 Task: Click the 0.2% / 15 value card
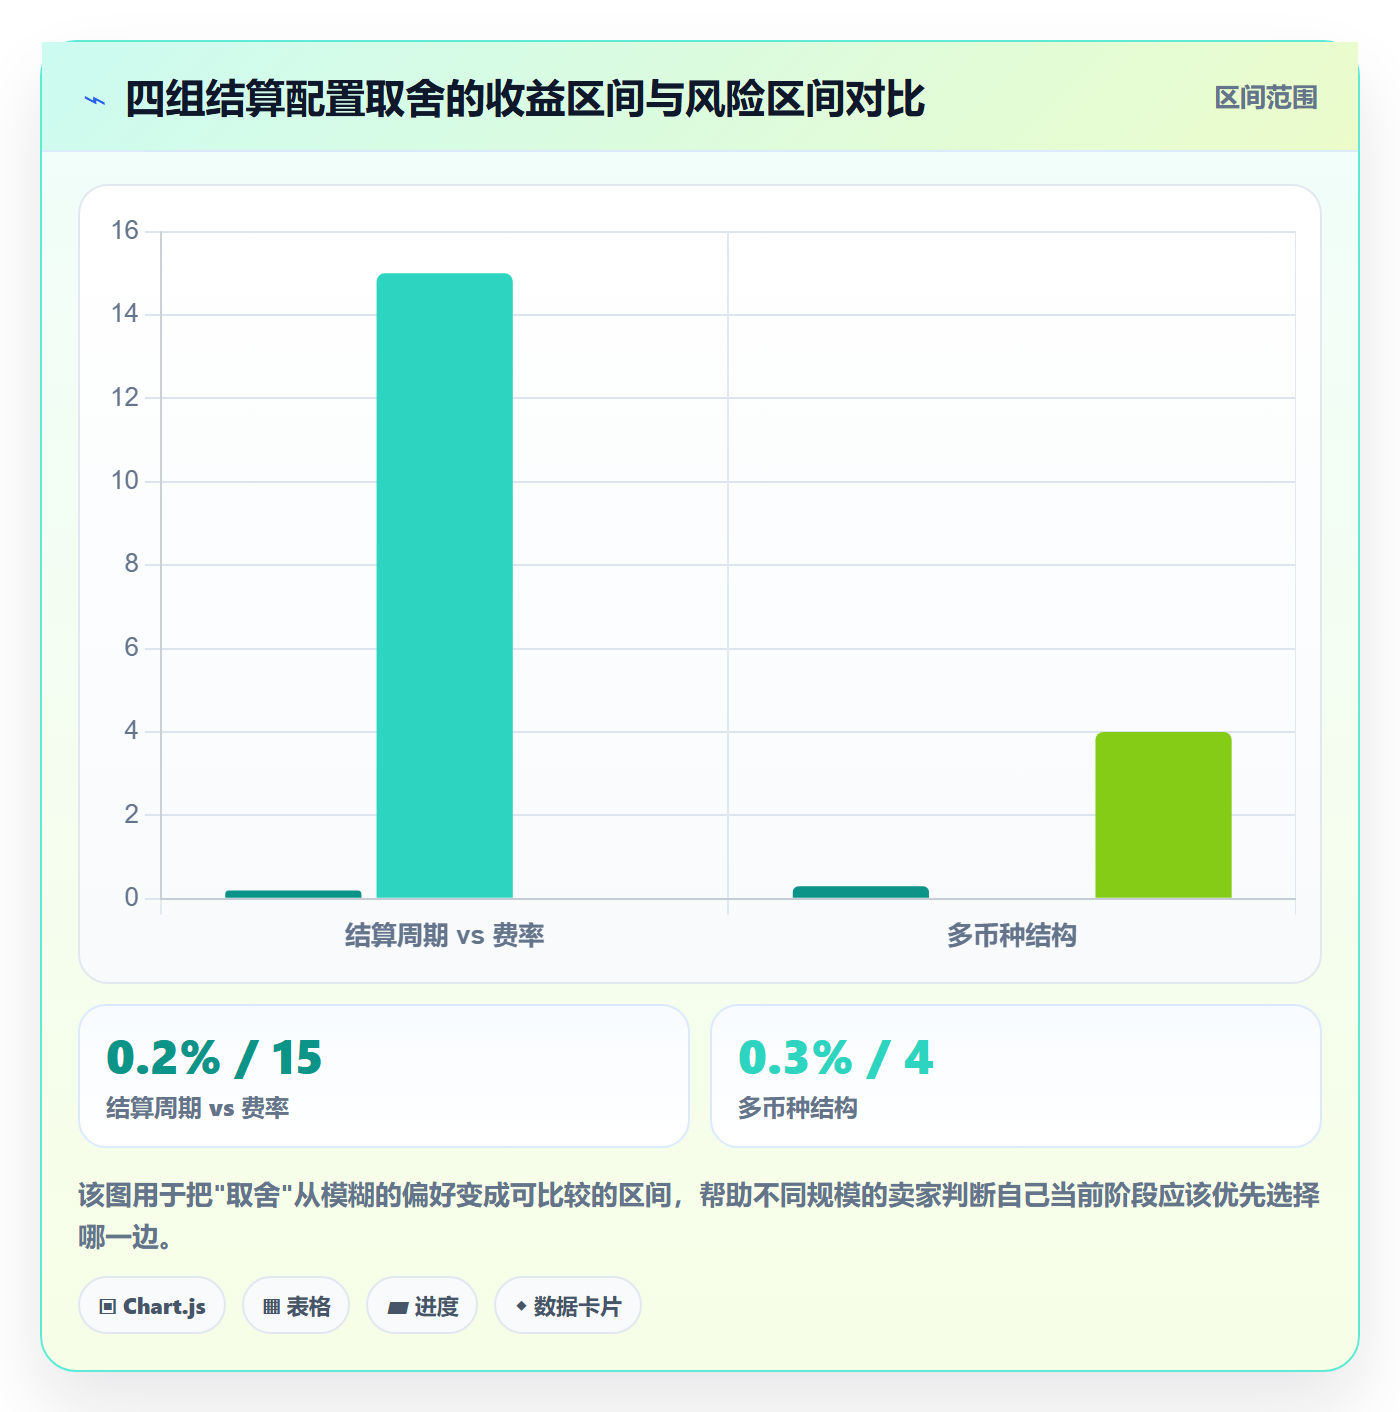pyautogui.click(x=384, y=1076)
